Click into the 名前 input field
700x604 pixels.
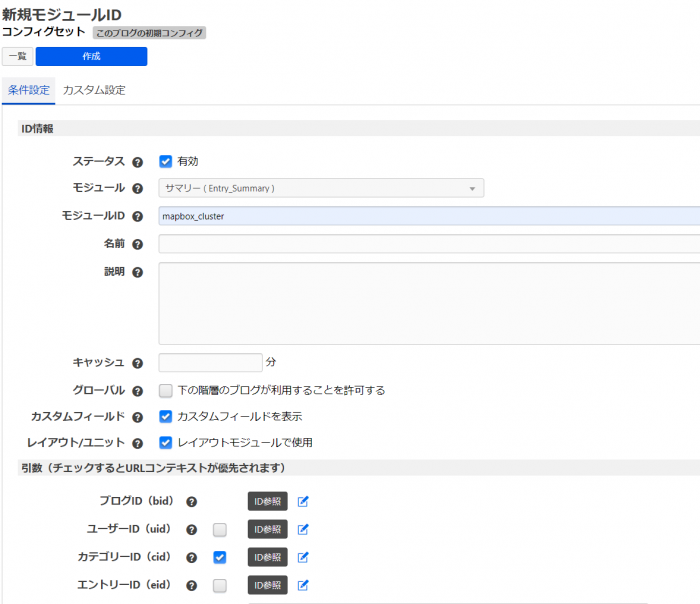pyautogui.click(x=428, y=244)
